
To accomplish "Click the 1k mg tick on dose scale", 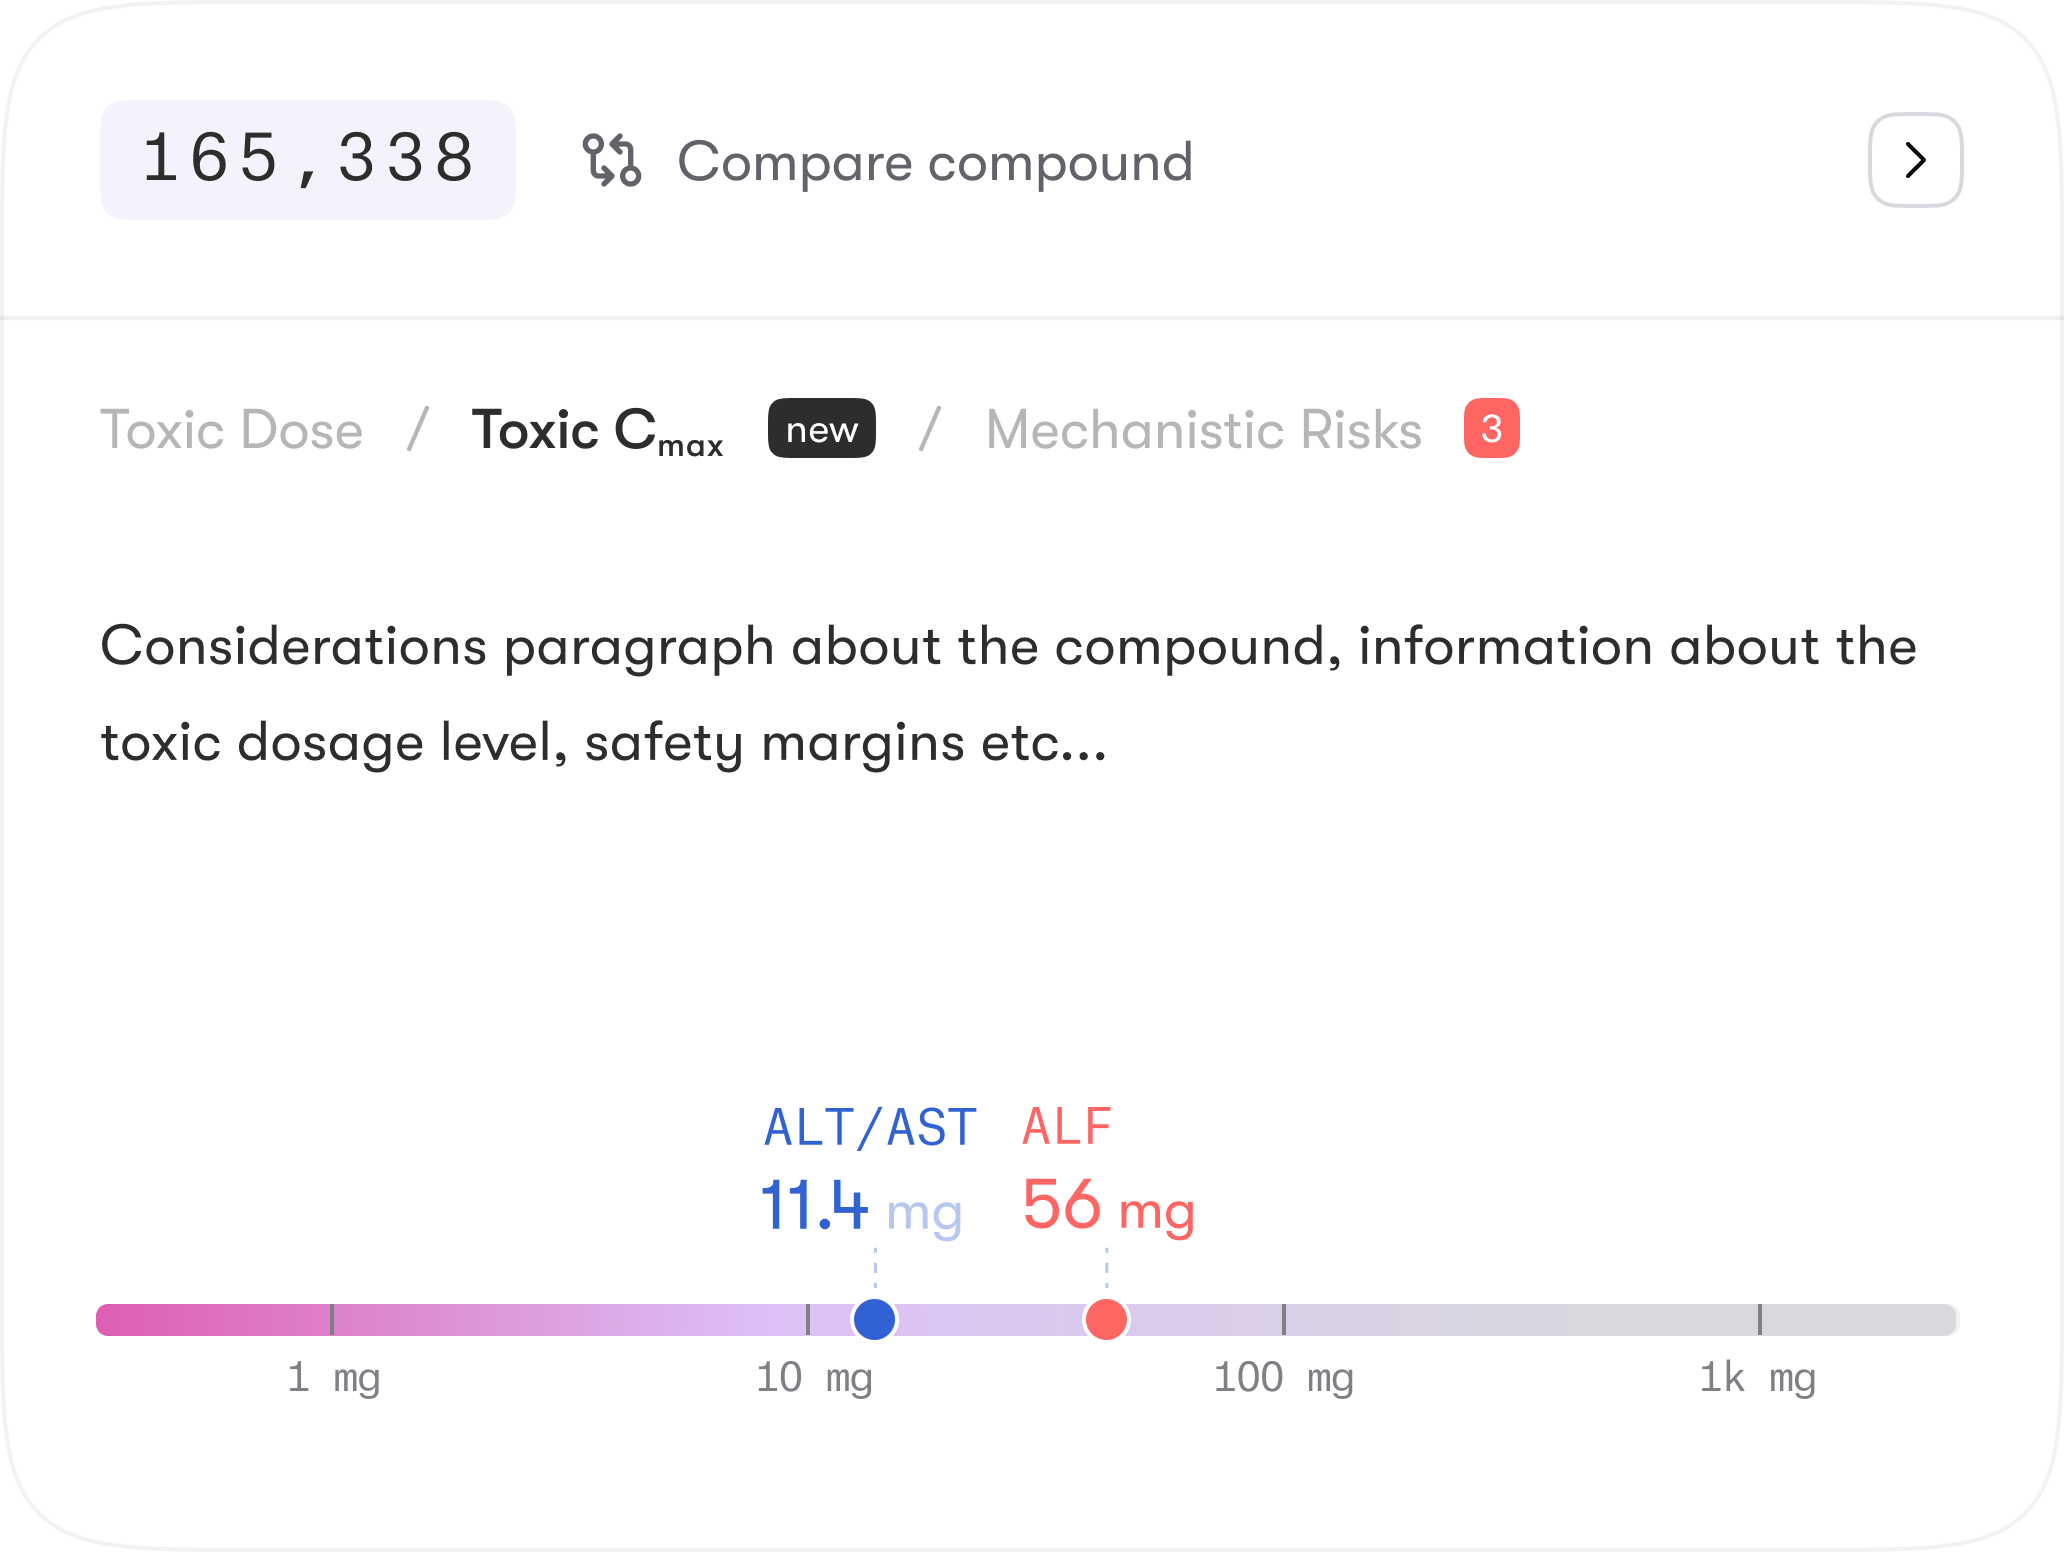I will point(1760,1320).
